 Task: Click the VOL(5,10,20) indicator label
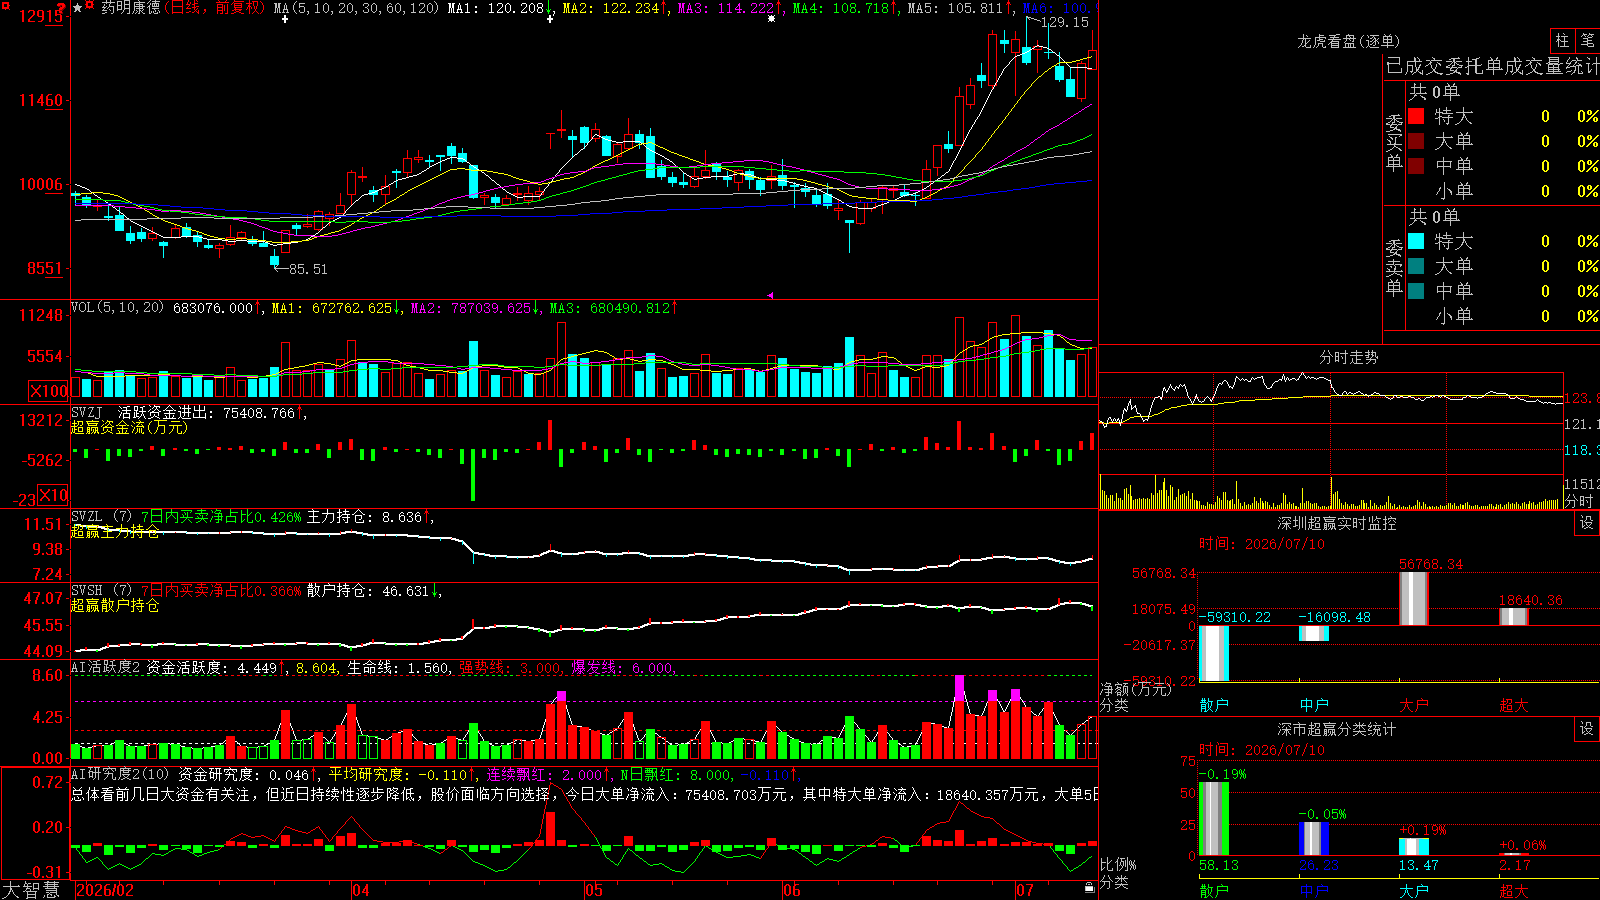tap(117, 308)
